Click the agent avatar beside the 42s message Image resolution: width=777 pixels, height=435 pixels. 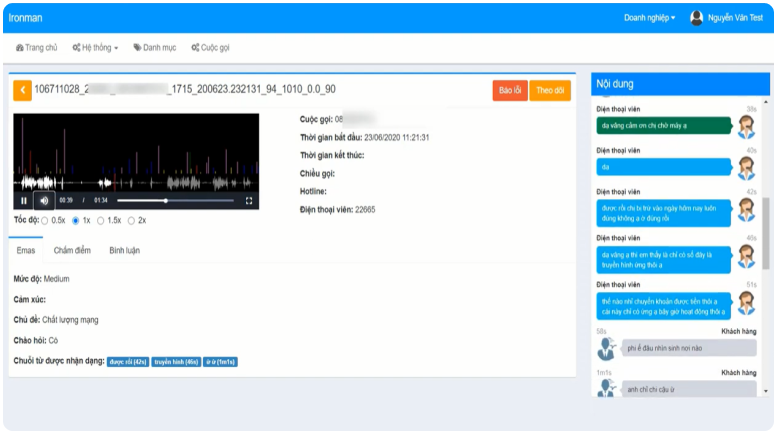point(746,210)
